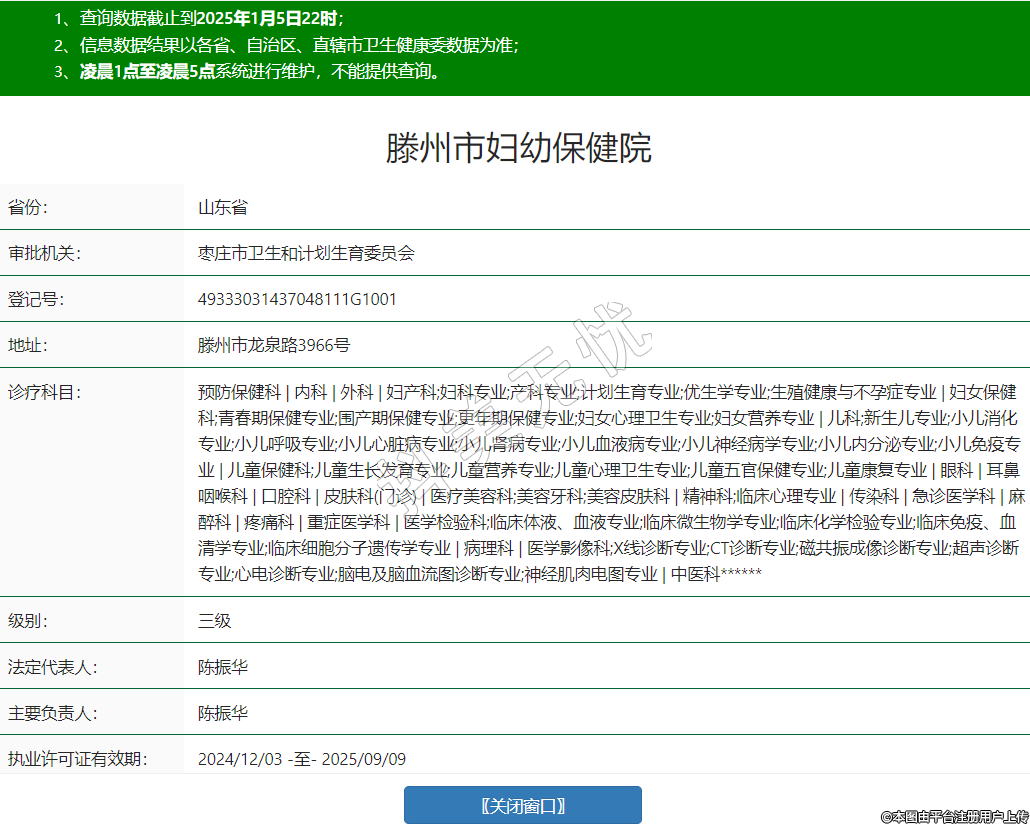1030x824 pixels.
Task: Click the 地址 row label
Action: tap(28, 346)
